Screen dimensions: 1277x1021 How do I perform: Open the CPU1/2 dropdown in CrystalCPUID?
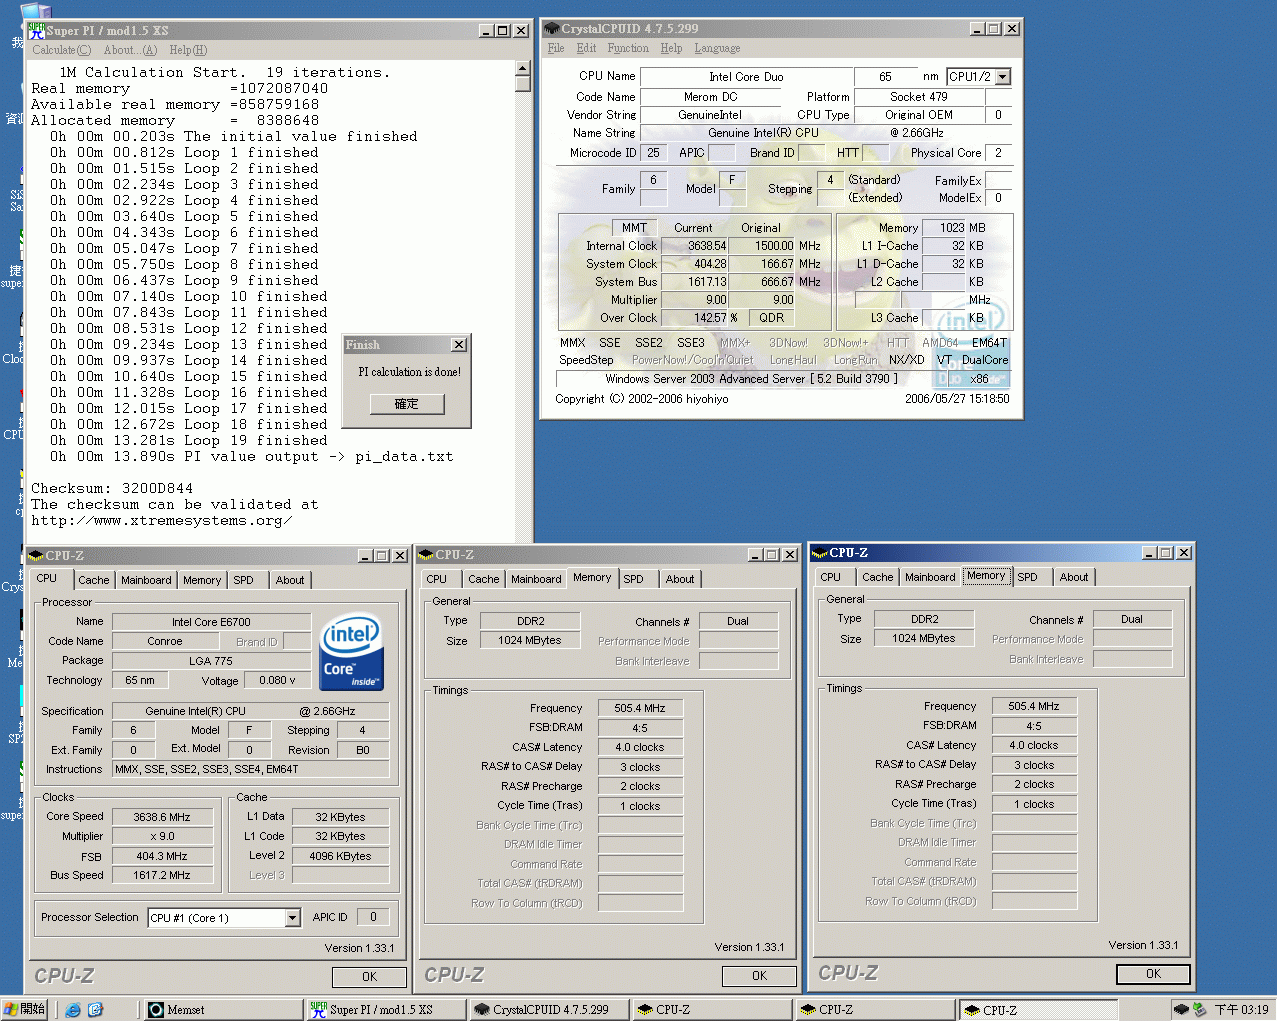[1003, 77]
